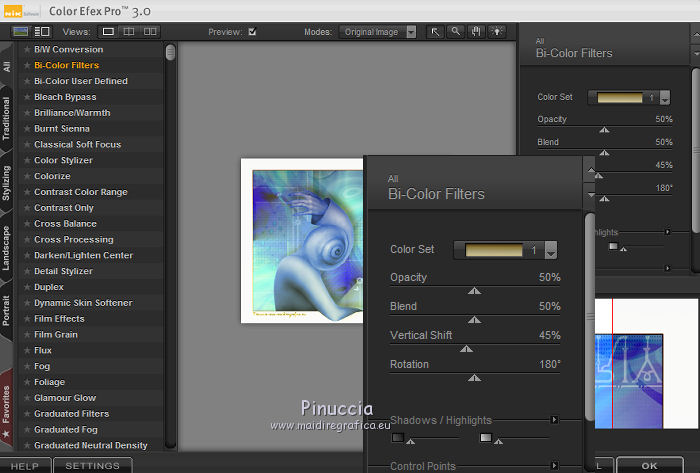Expand the Shadows / Highlights section
700x473 pixels.
pyautogui.click(x=555, y=420)
